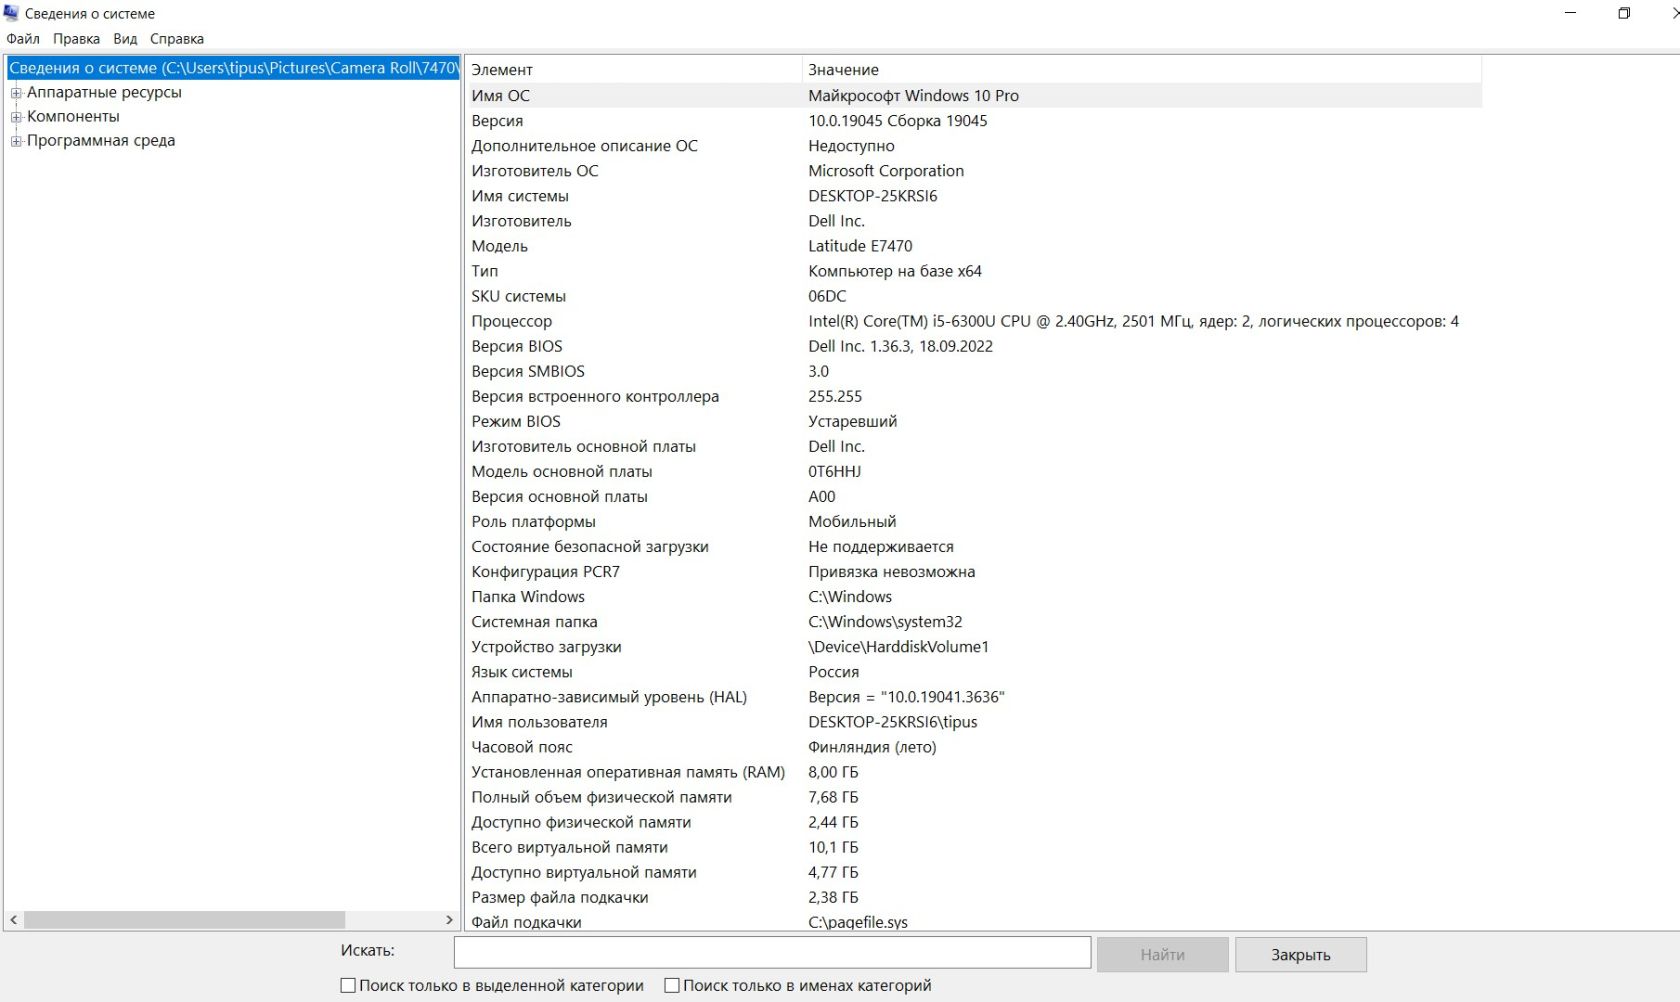
Task: Open the Вид menu
Action: click(125, 39)
